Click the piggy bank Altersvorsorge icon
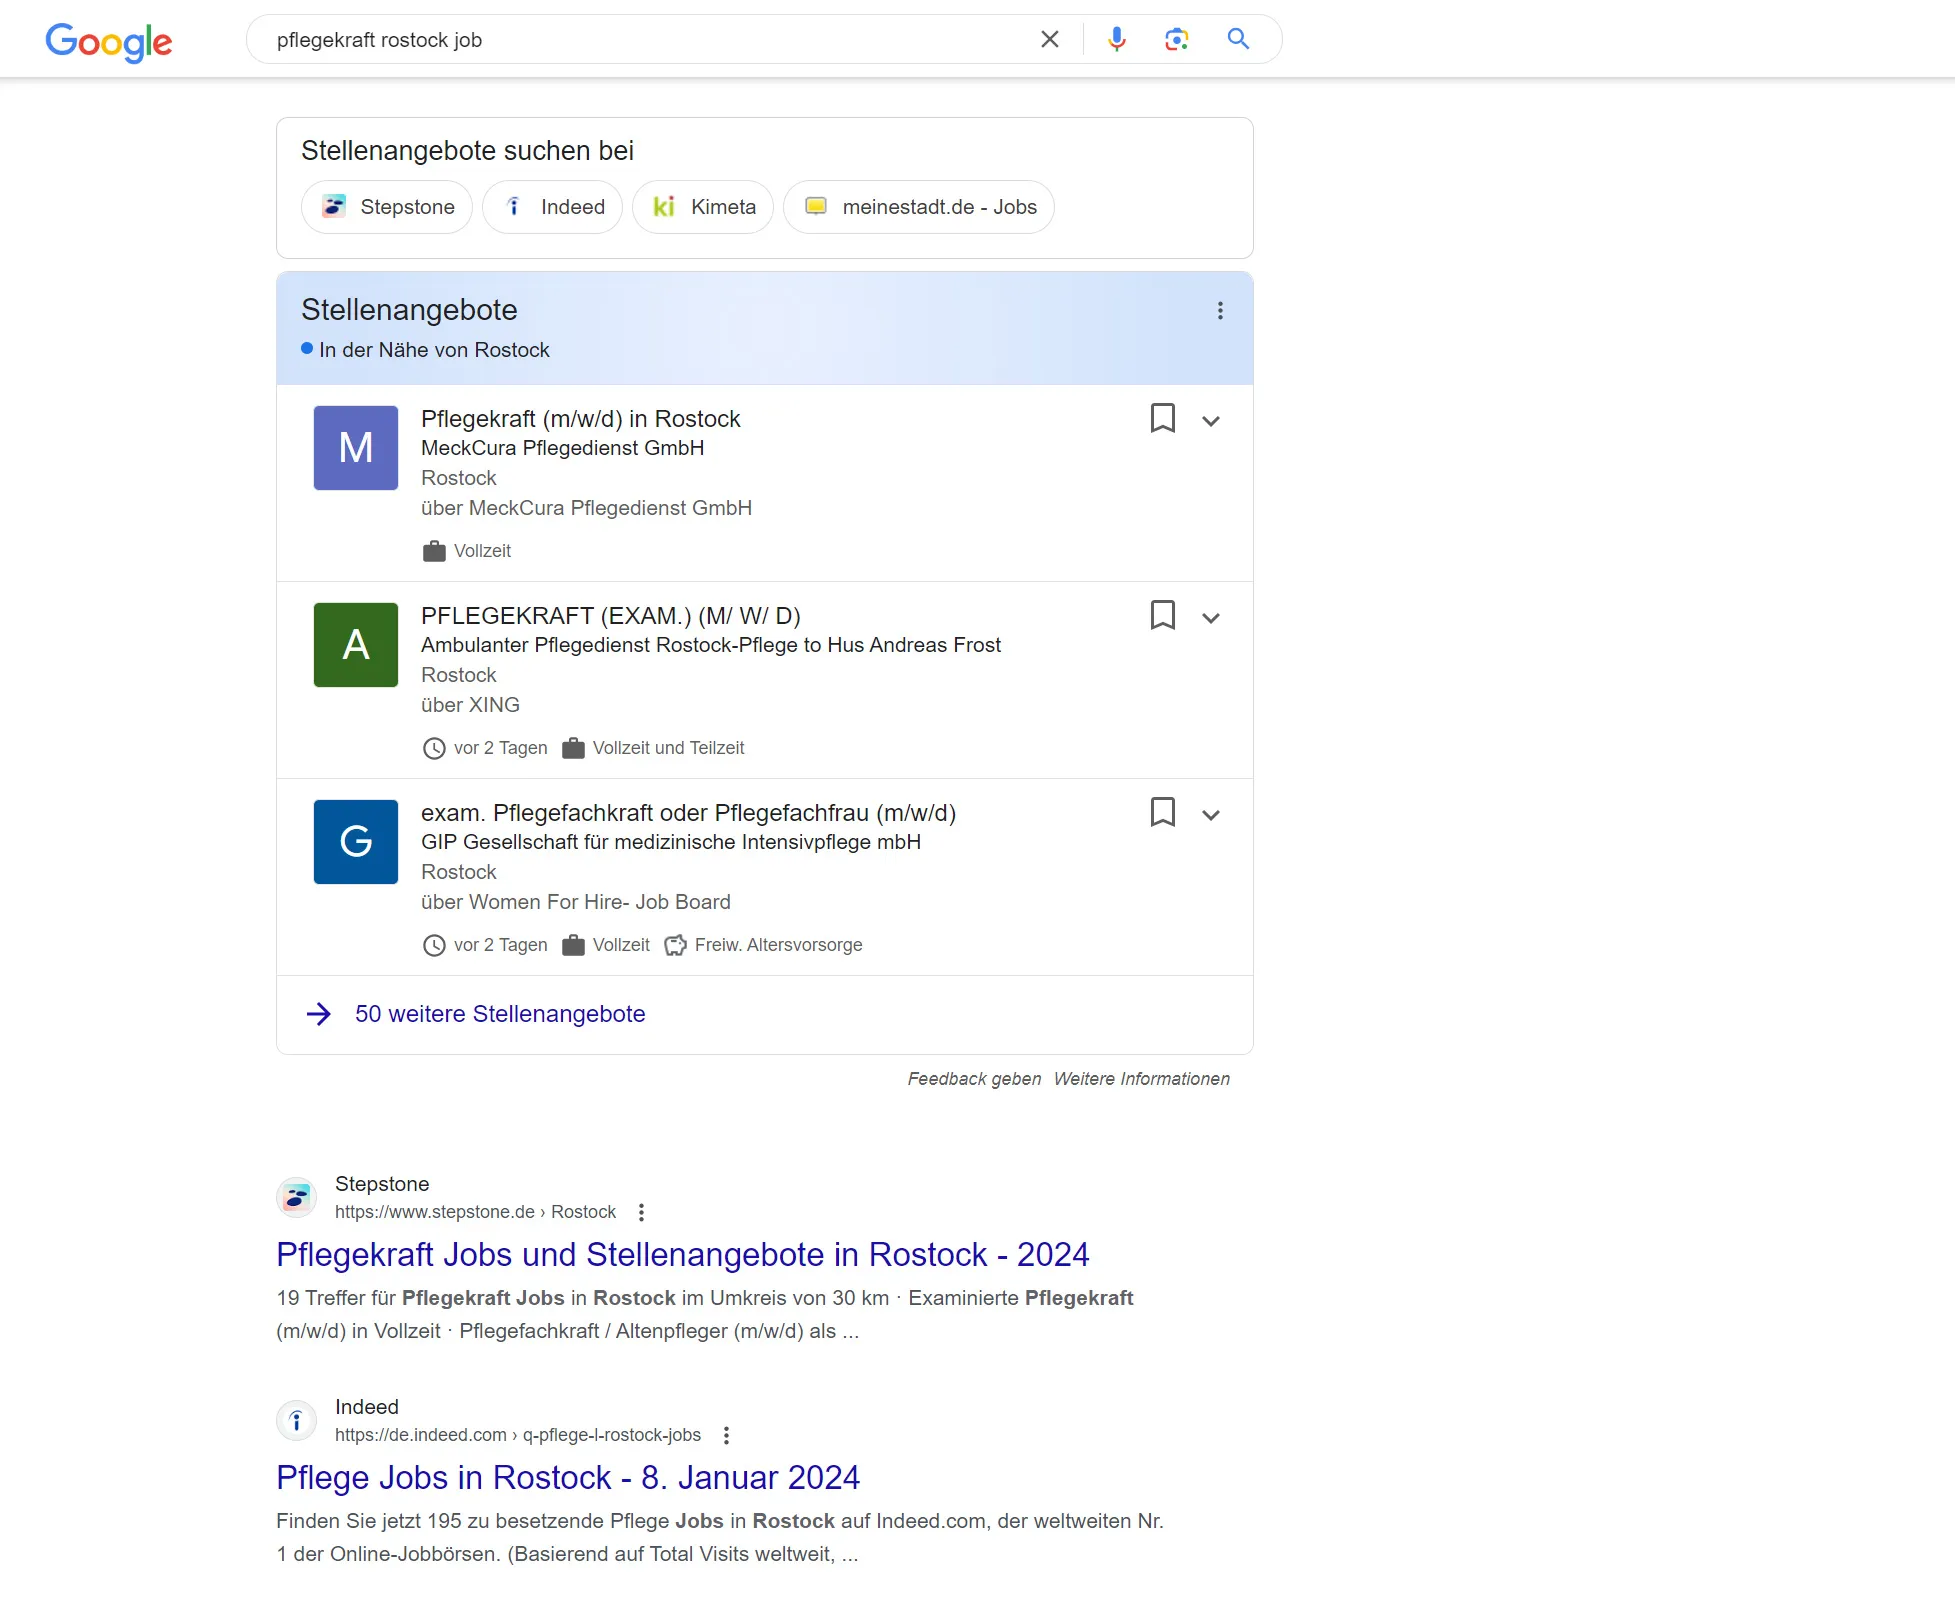Image resolution: width=1955 pixels, height=1599 pixels. pyautogui.click(x=676, y=945)
